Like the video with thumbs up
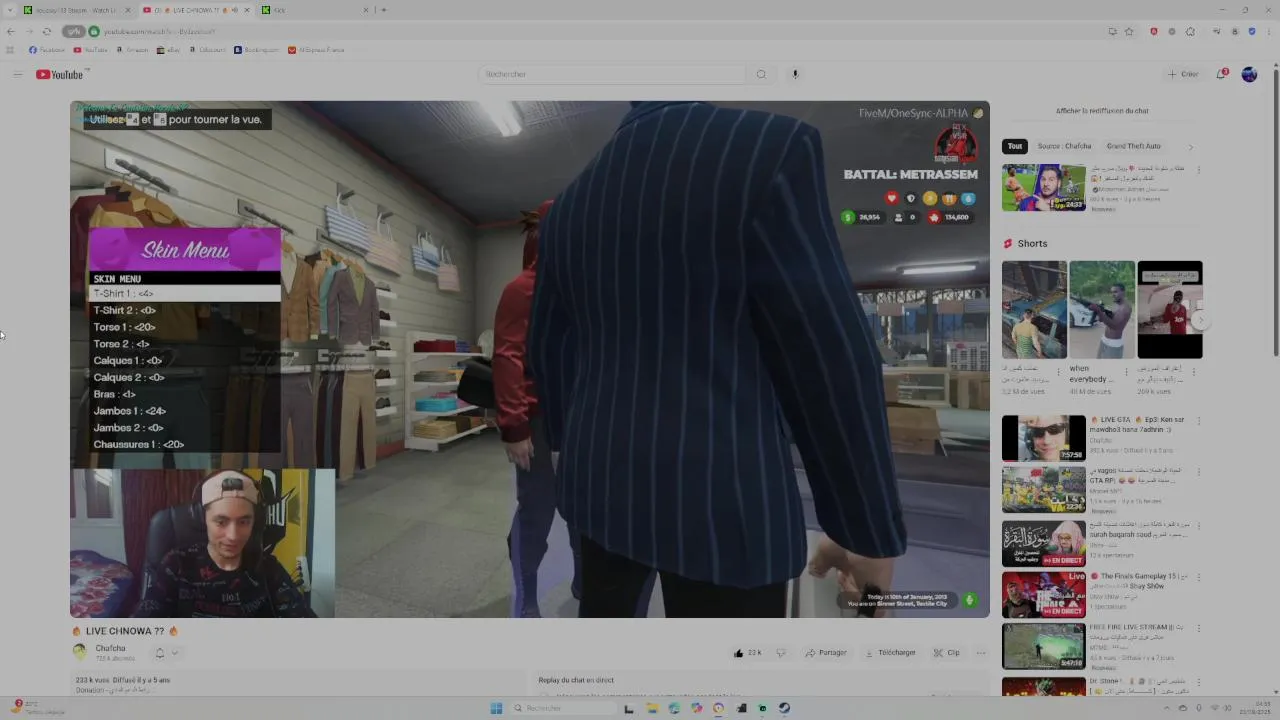 coord(748,653)
